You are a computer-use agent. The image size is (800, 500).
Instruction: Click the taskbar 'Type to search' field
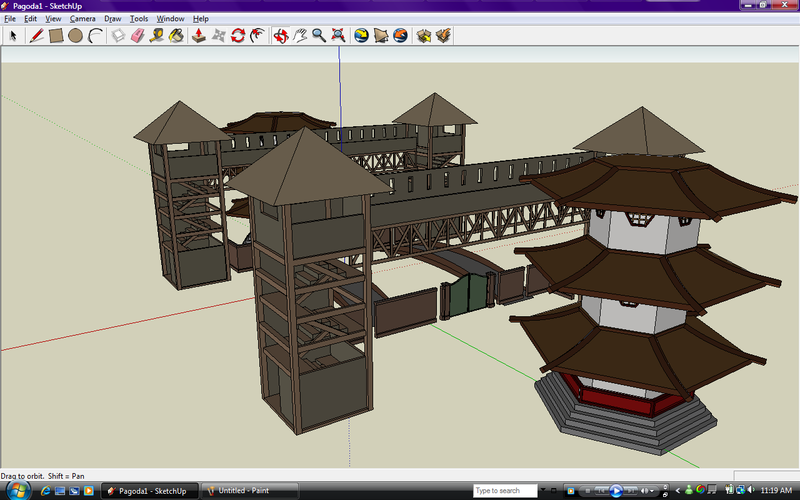505,491
